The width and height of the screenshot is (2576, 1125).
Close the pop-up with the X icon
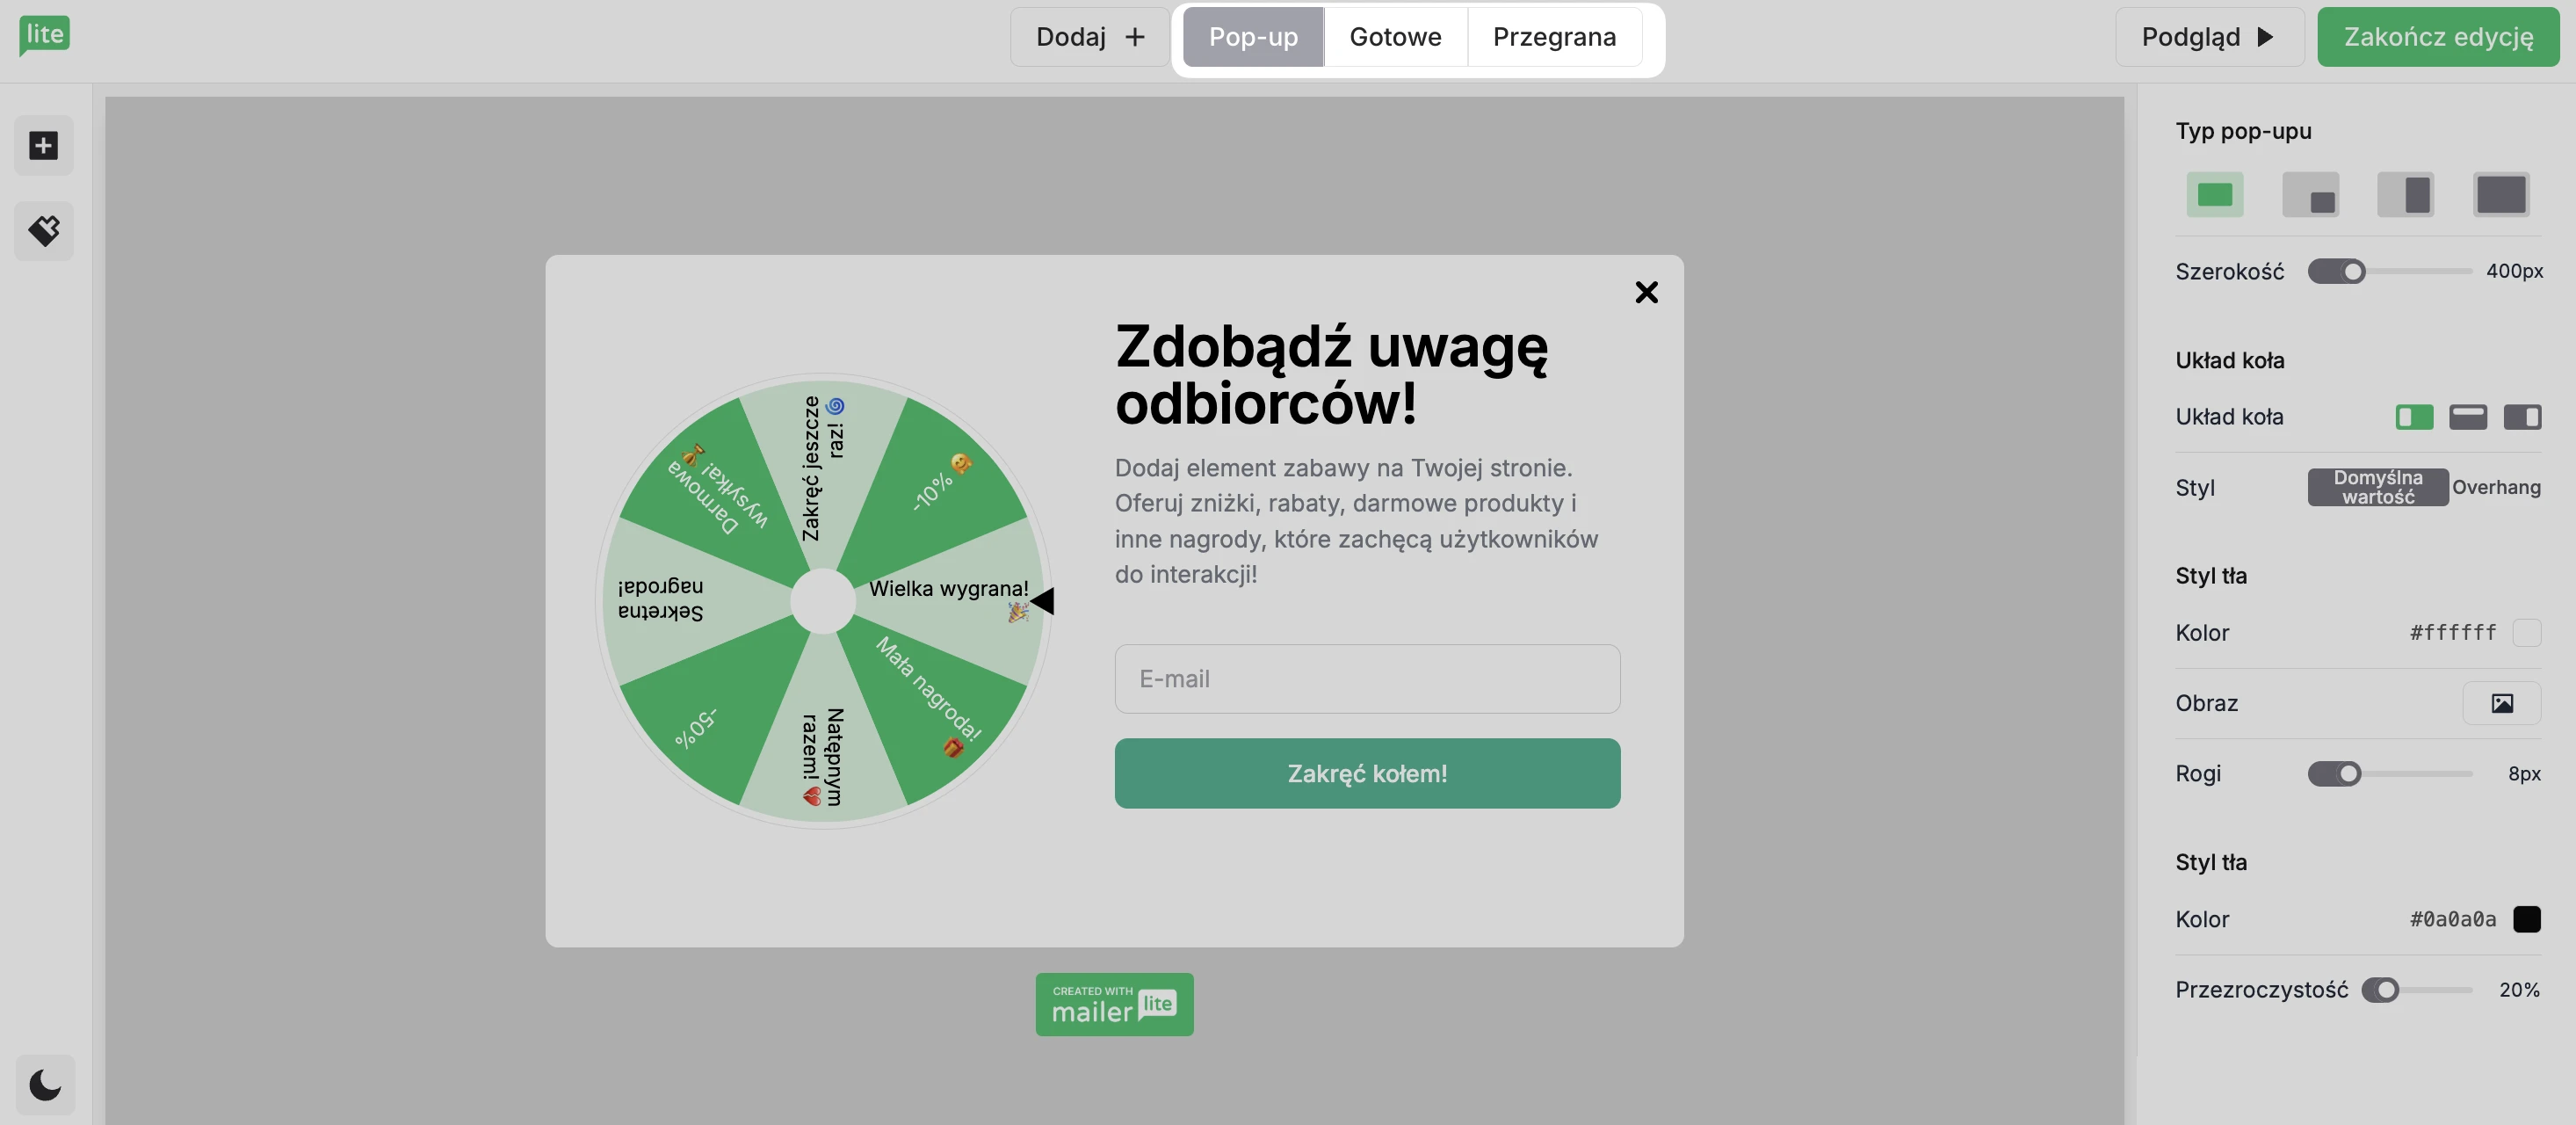click(x=1646, y=292)
